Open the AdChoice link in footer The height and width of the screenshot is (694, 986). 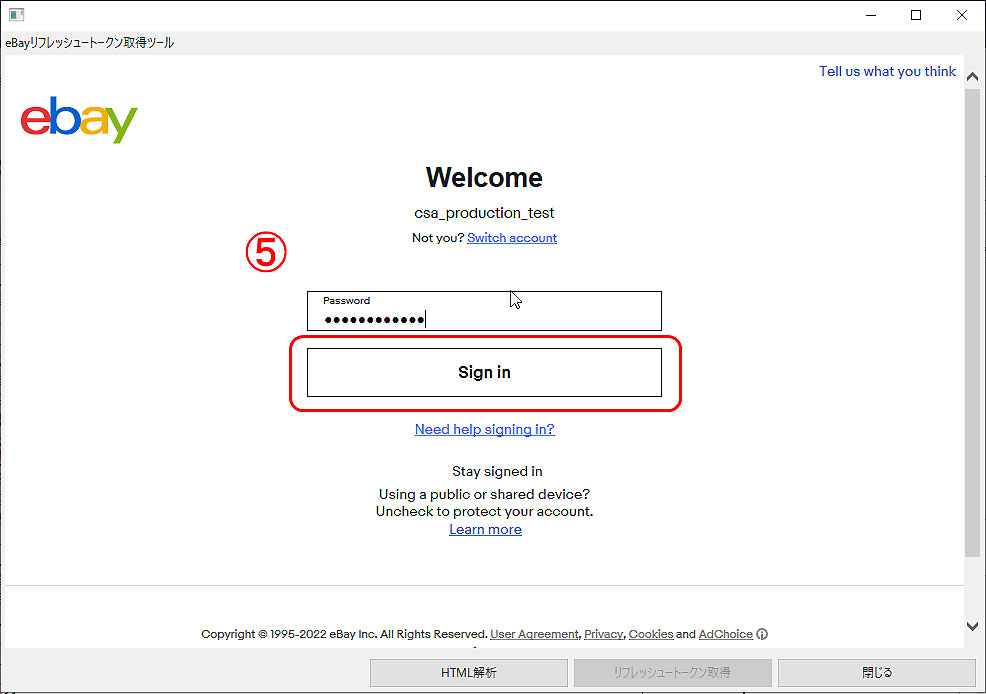coord(726,634)
